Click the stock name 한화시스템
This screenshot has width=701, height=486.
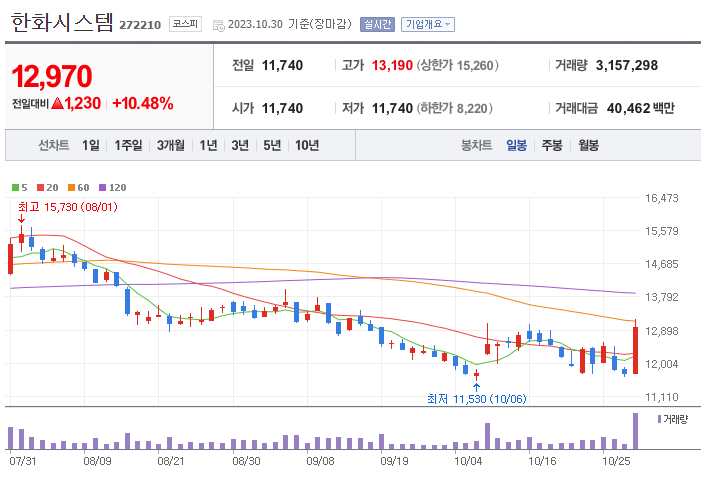pos(62,22)
